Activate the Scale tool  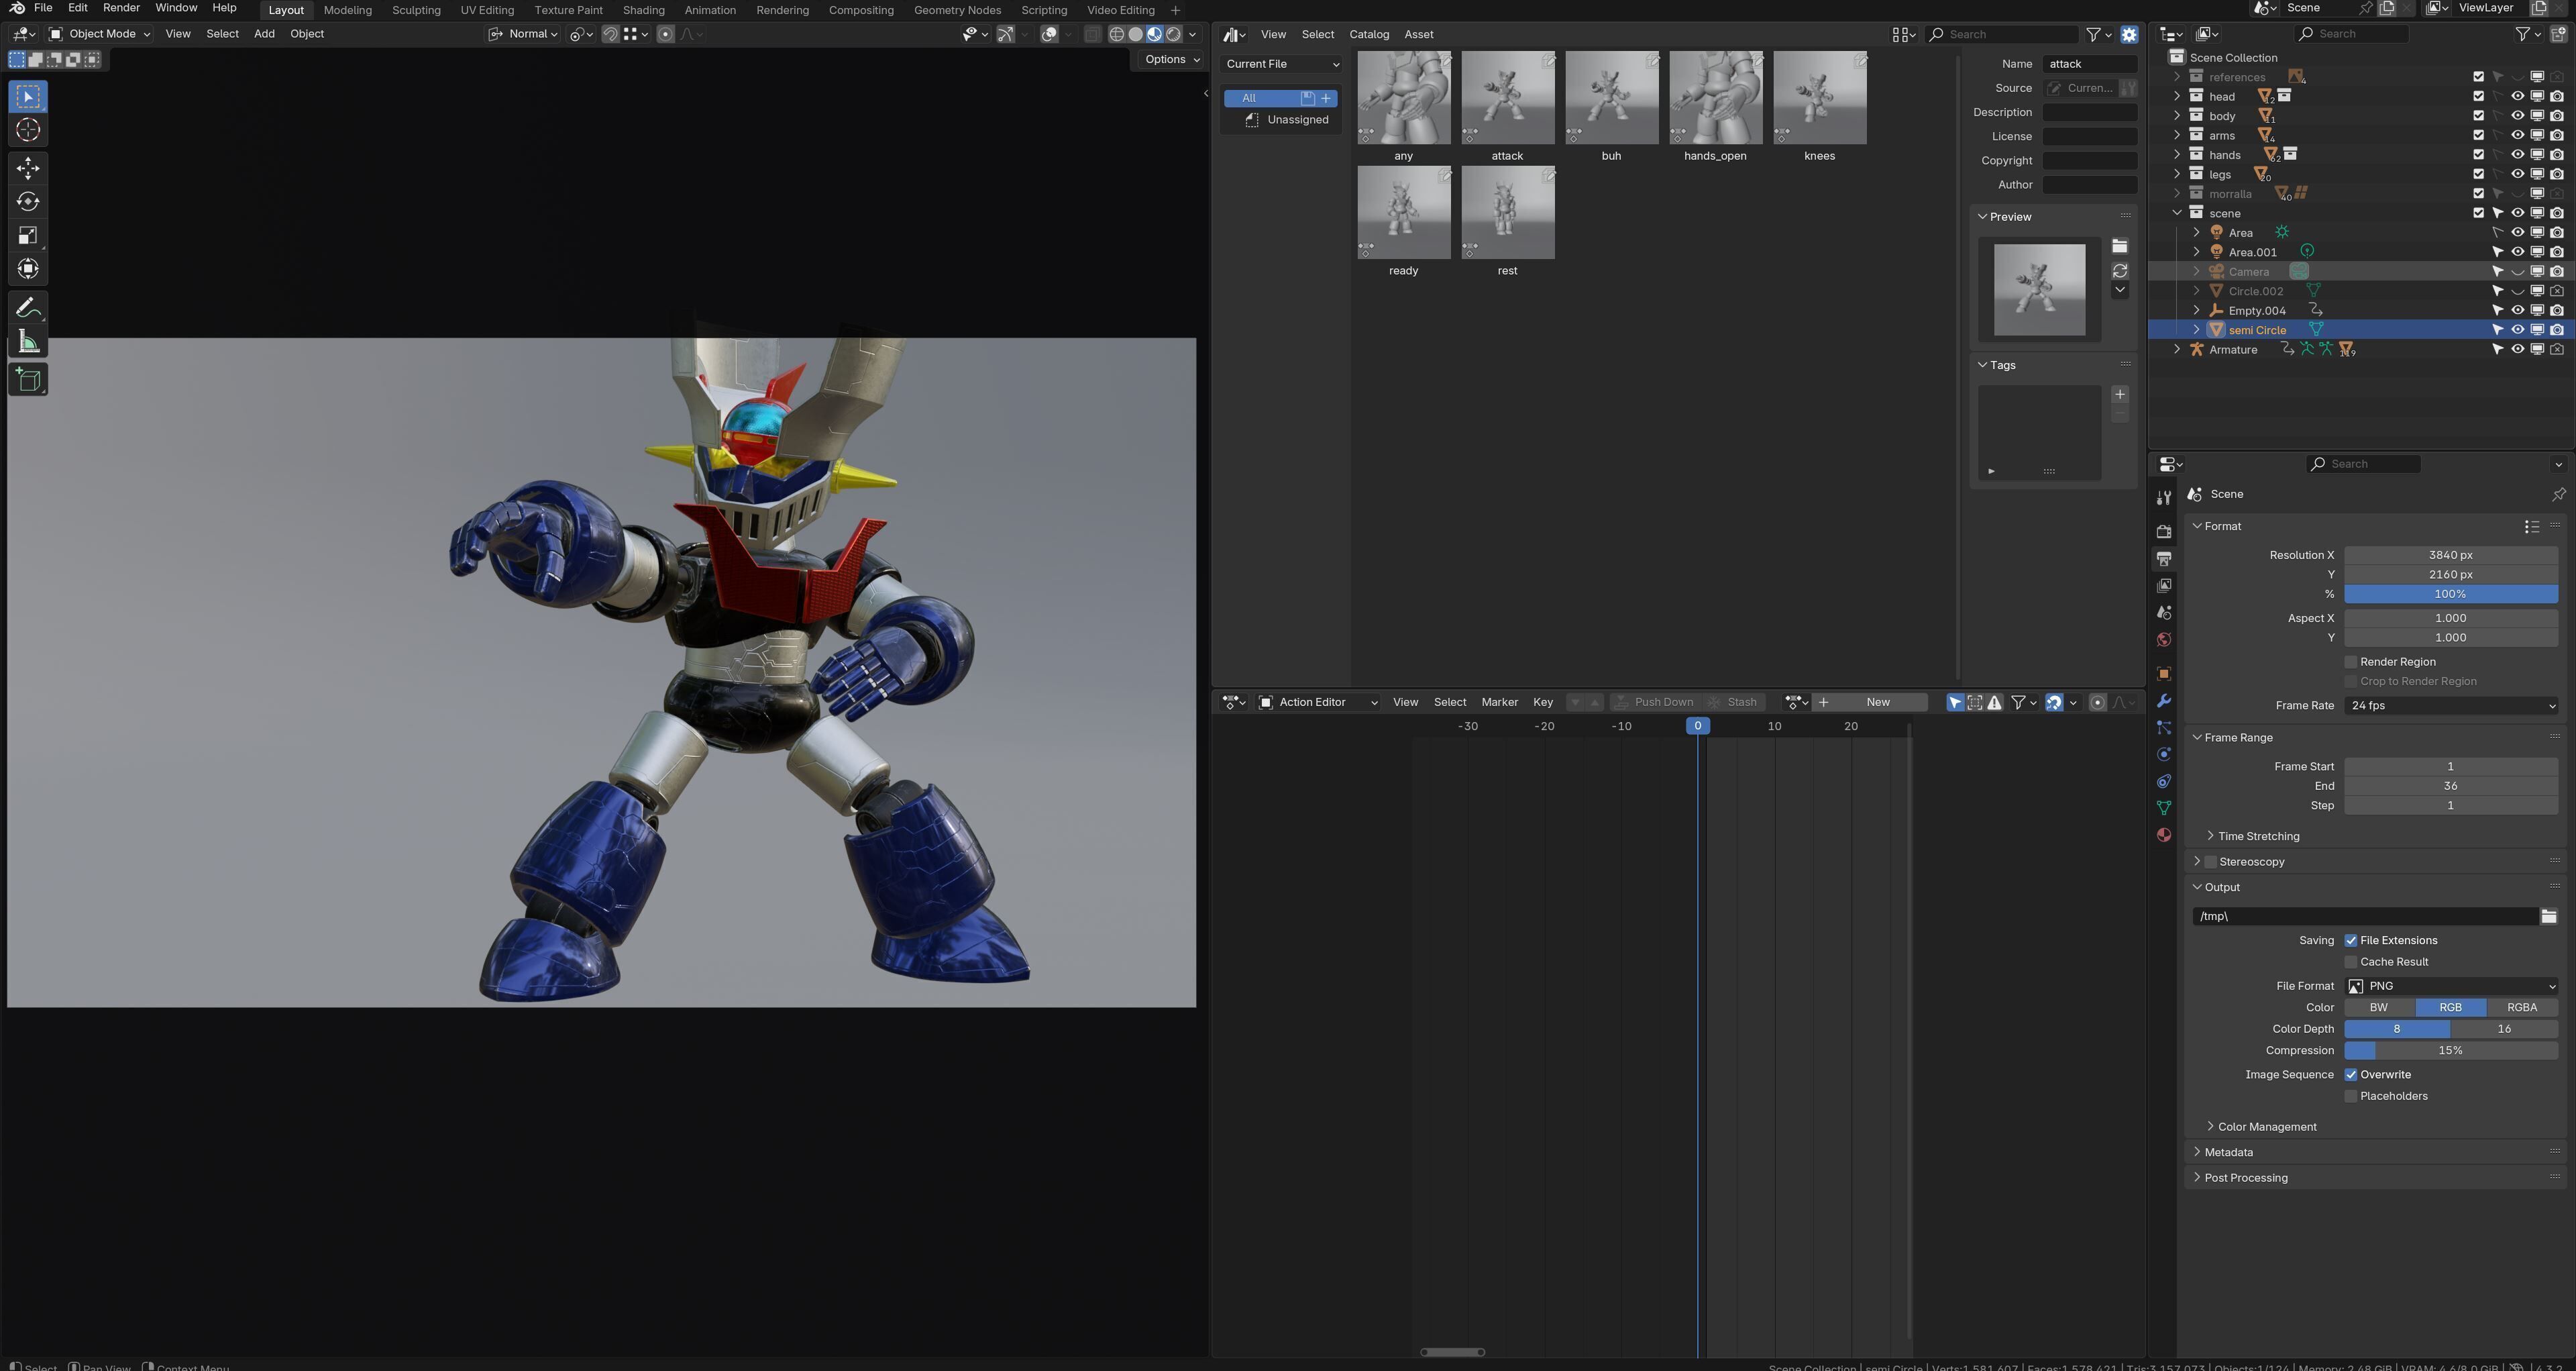[x=28, y=236]
